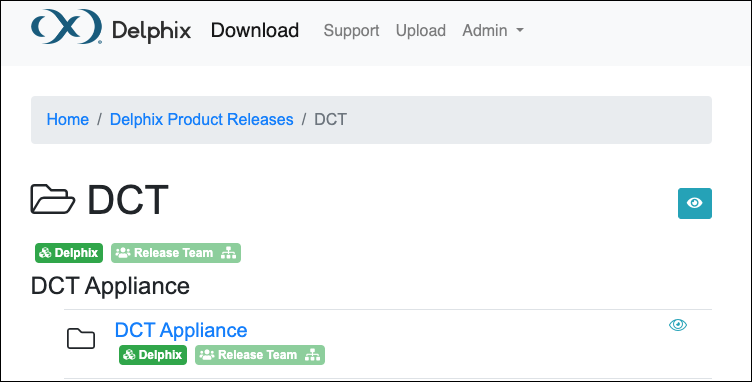
Task: Click the cubes icon in top Delphix badge
Action: 46,253
